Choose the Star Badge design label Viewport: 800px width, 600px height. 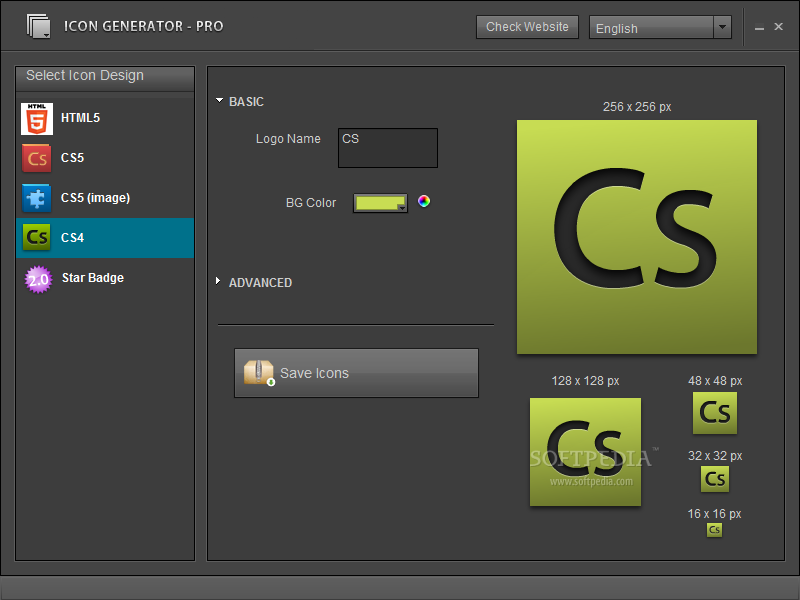pyautogui.click(x=93, y=278)
